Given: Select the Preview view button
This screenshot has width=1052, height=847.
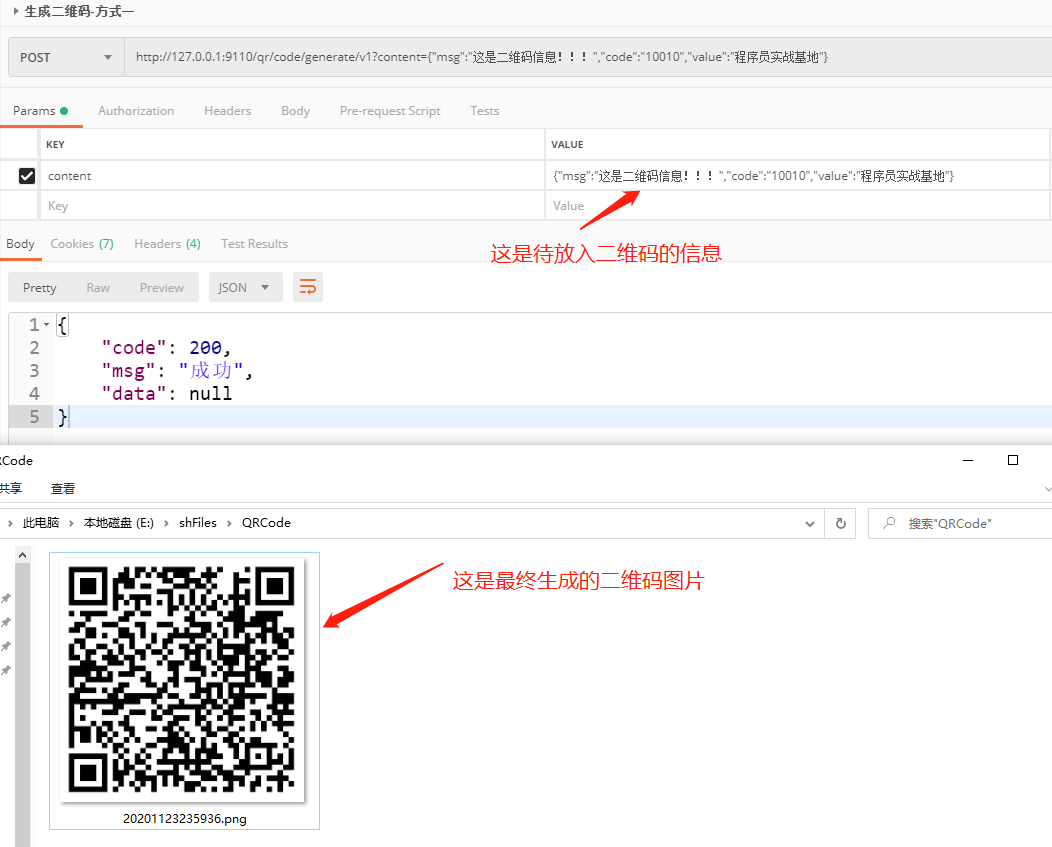Looking at the screenshot, I should click(162, 287).
